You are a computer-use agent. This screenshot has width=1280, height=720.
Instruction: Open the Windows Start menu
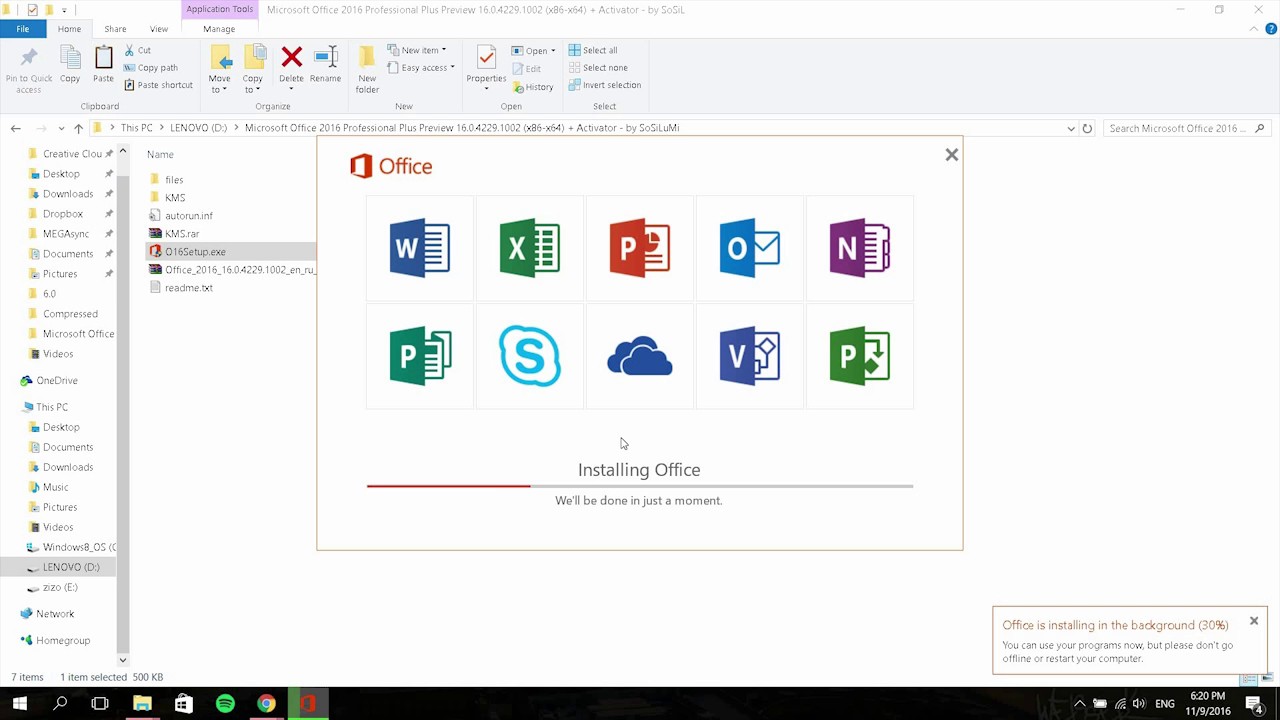(x=19, y=704)
